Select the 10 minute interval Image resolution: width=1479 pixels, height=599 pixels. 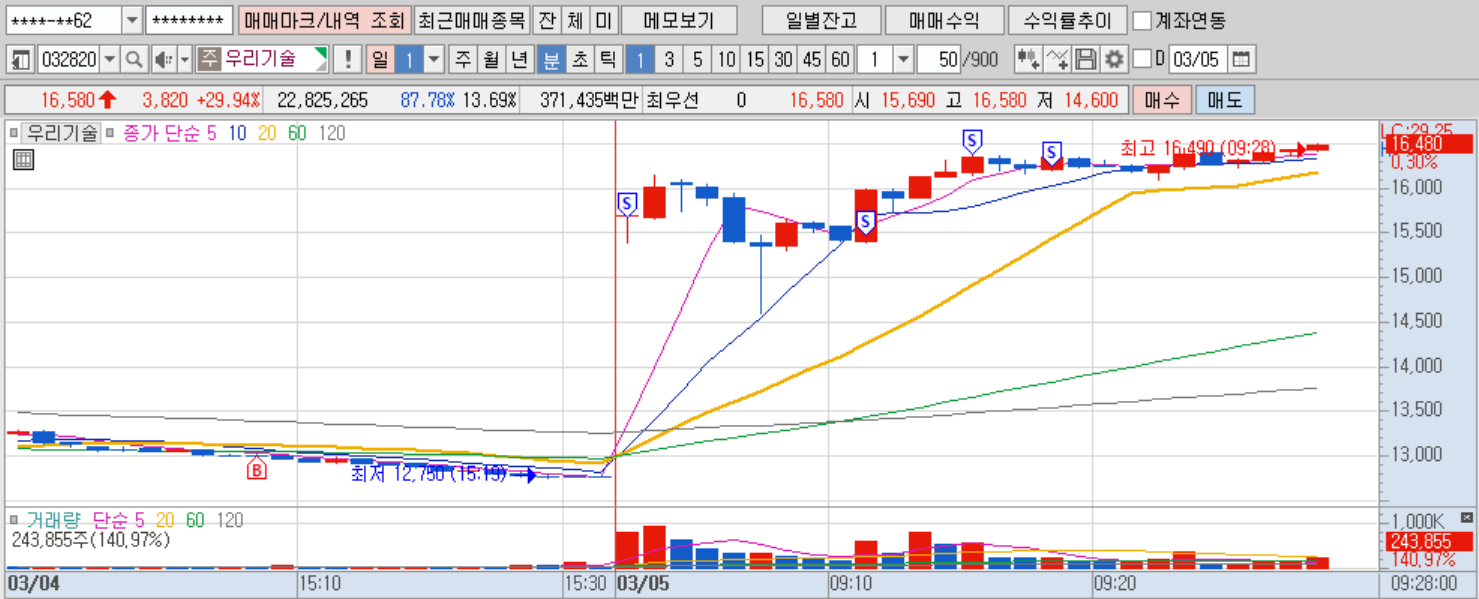[x=727, y=60]
